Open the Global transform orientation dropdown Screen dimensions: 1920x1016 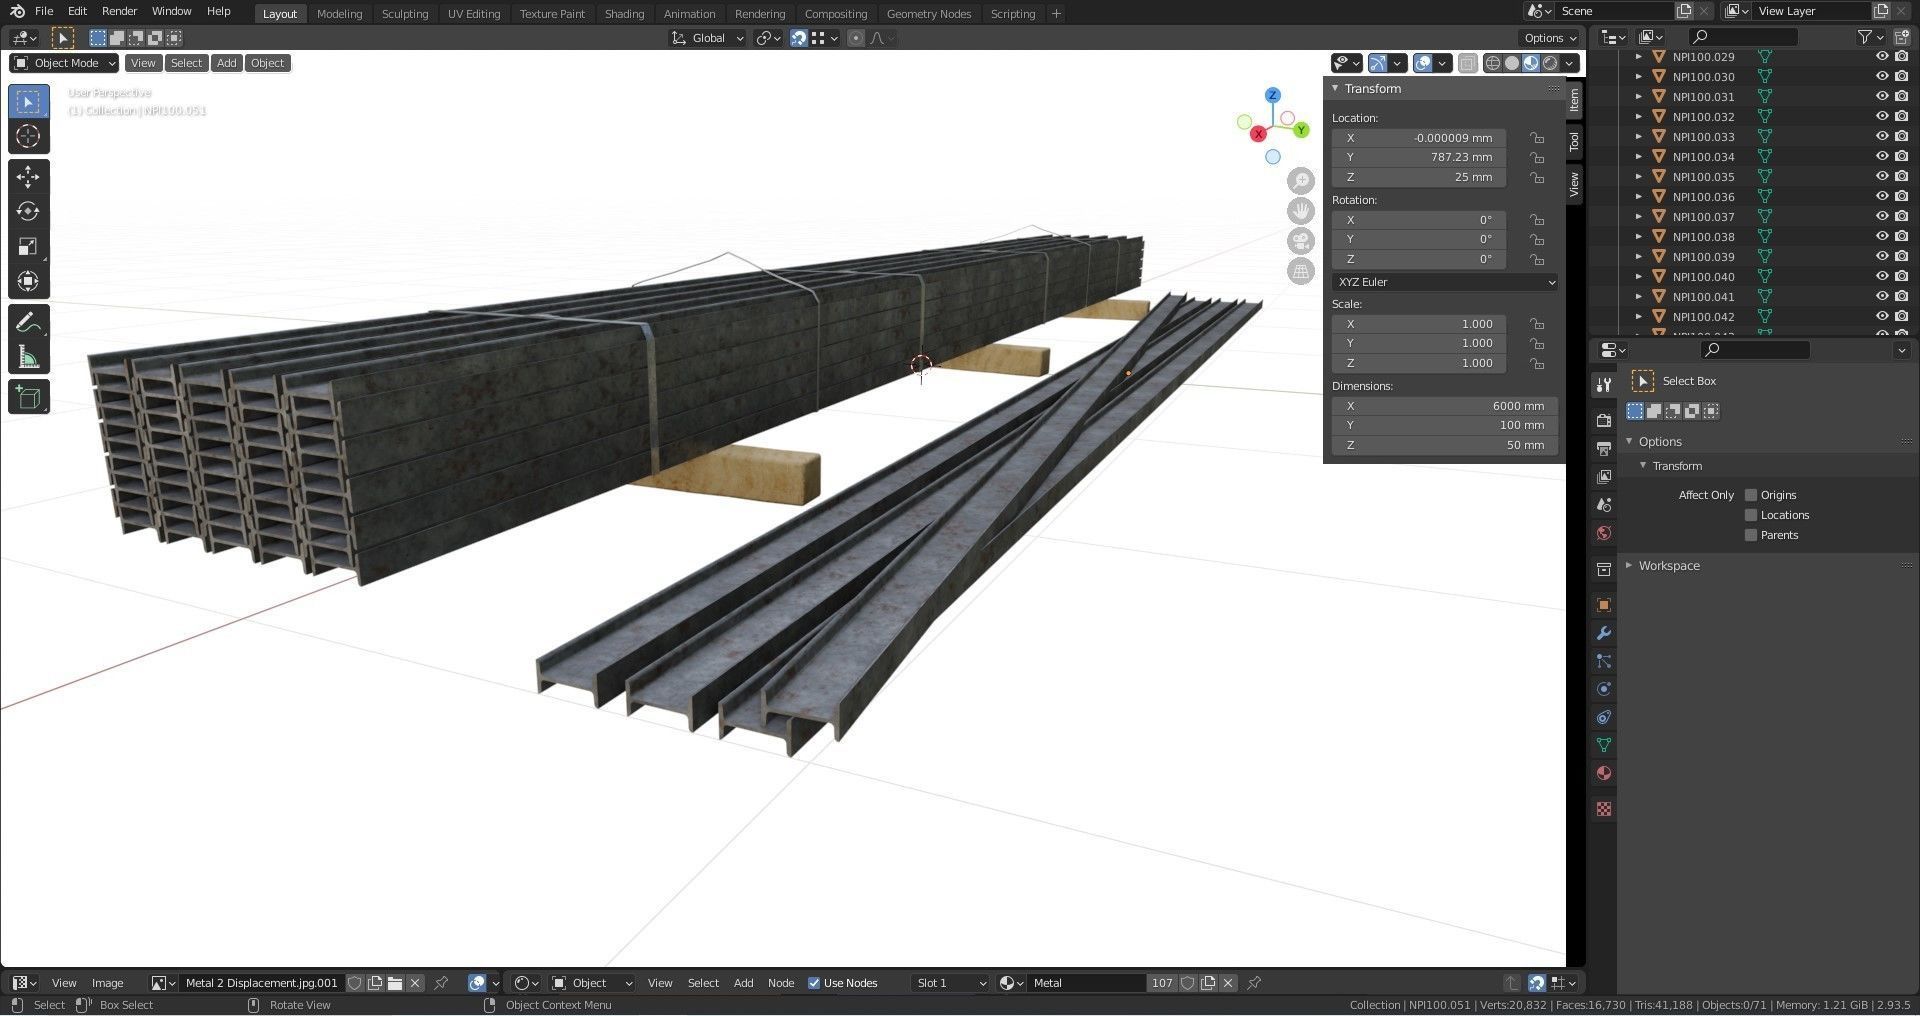pos(708,38)
